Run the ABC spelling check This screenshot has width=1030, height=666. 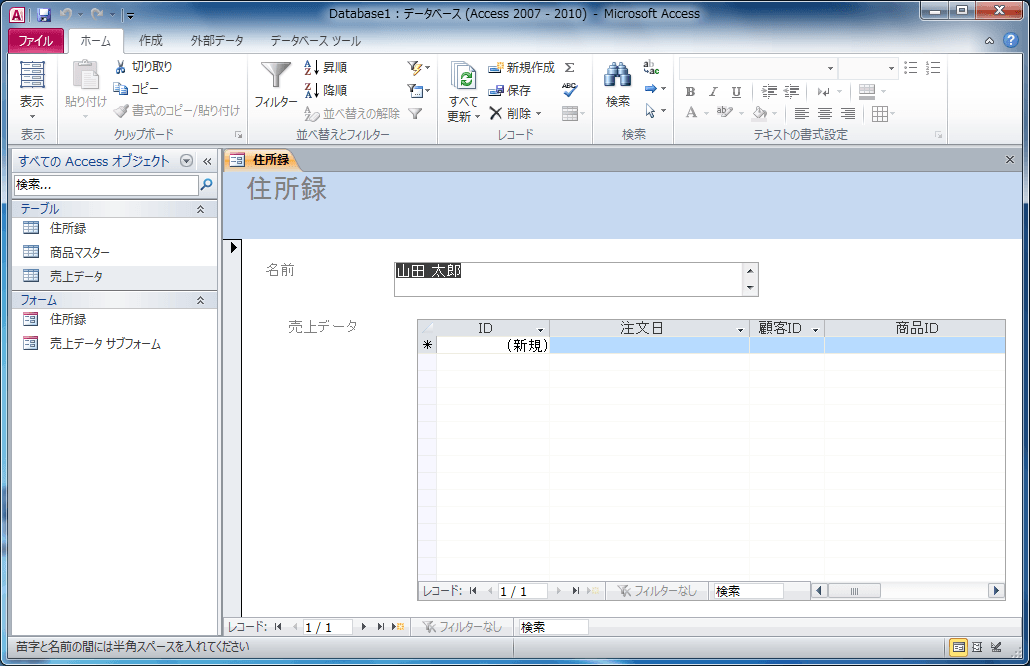coord(570,90)
